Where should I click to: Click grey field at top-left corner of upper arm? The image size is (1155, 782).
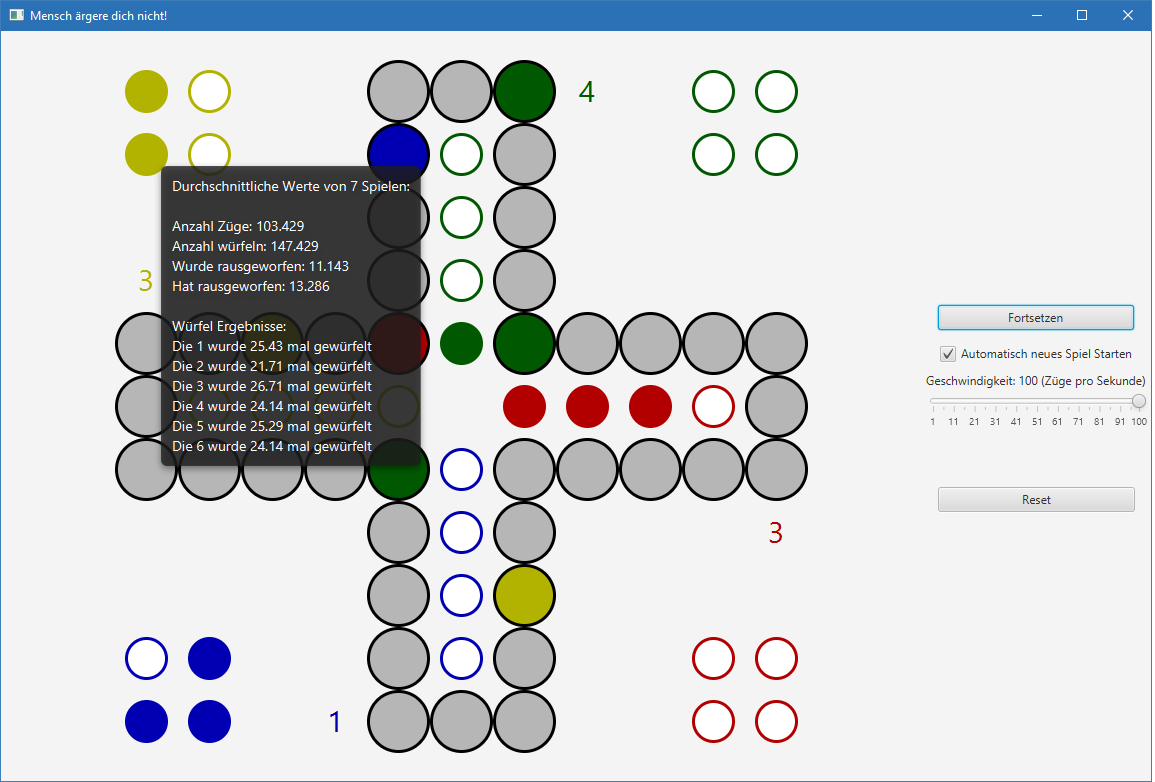pyautogui.click(x=398, y=91)
